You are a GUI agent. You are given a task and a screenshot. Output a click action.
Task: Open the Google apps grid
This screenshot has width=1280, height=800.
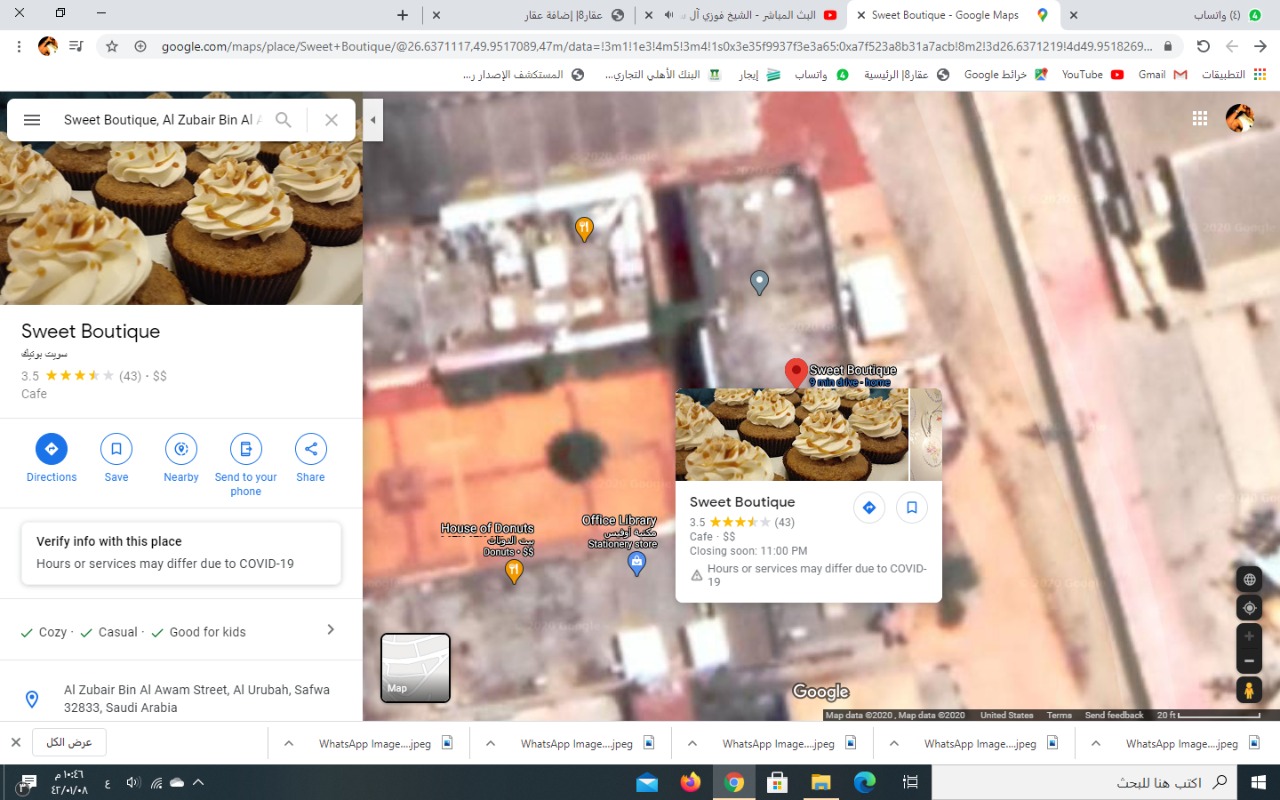(1199, 118)
